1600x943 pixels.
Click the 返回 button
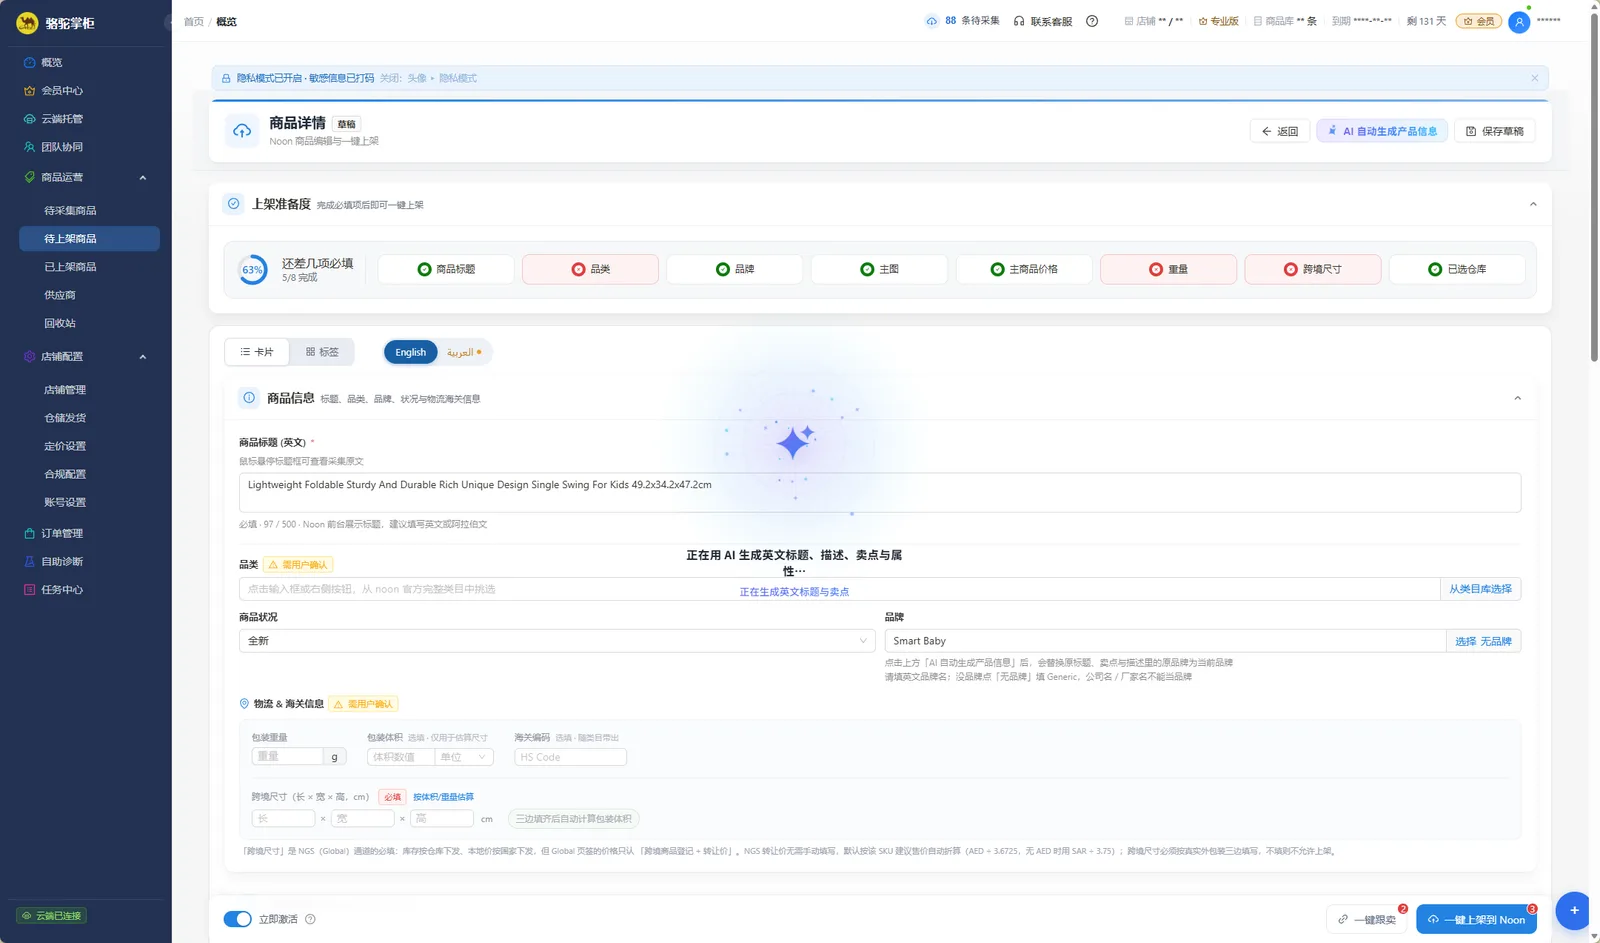tap(1280, 131)
